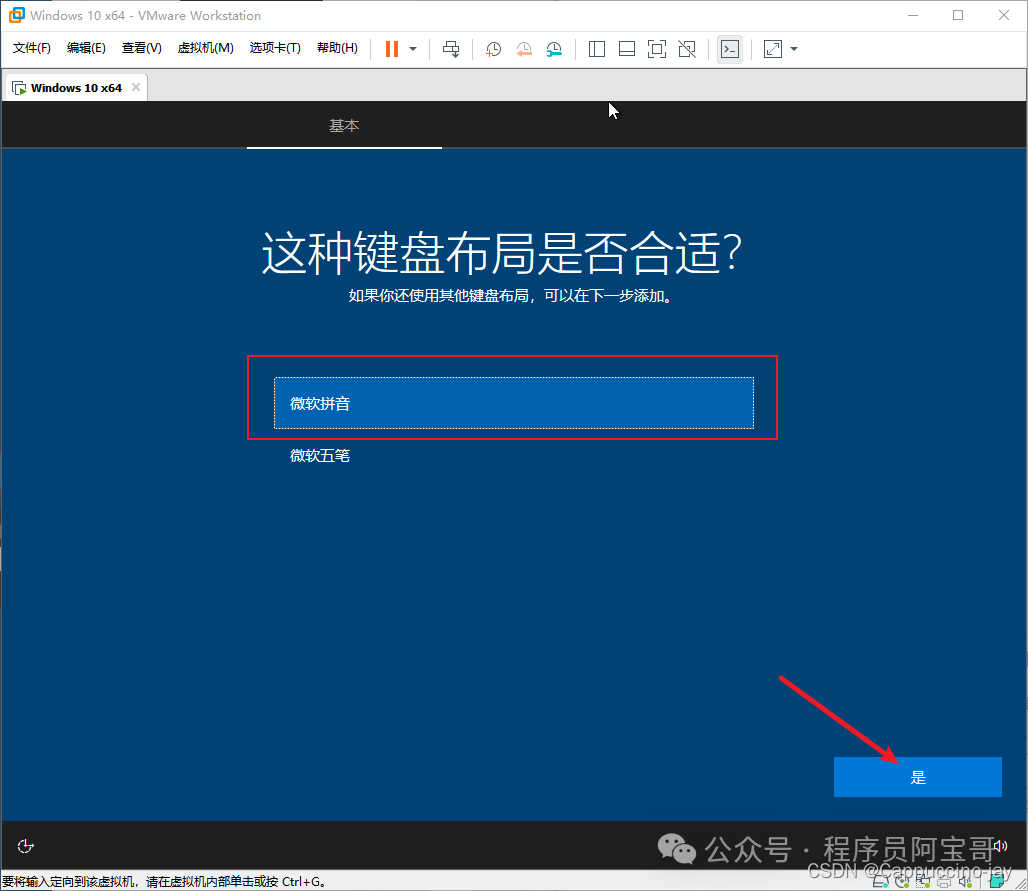Open the 虚拟机(M) menu
This screenshot has height=891, width=1028.
click(205, 48)
